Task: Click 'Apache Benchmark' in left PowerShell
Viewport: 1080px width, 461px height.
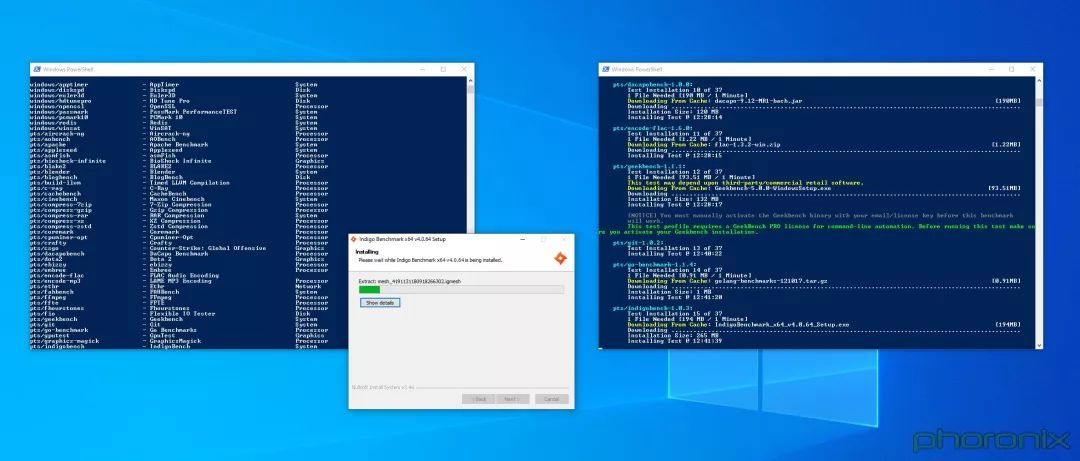Action: click(x=179, y=145)
